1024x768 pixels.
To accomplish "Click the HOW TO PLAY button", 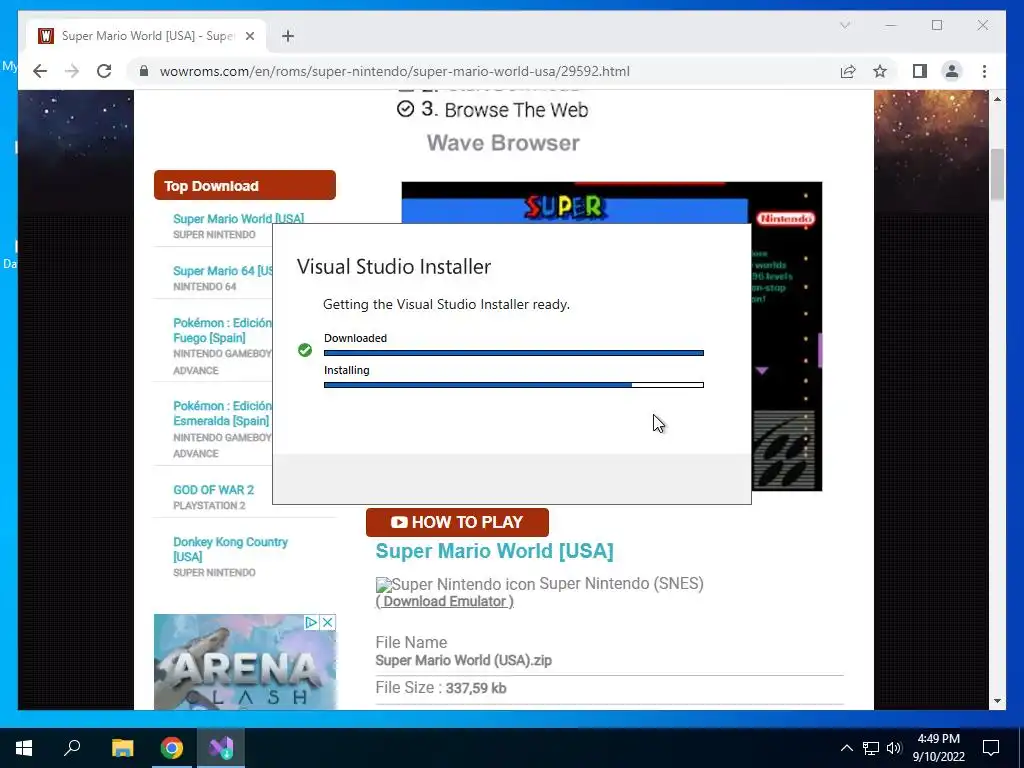I will click(457, 522).
